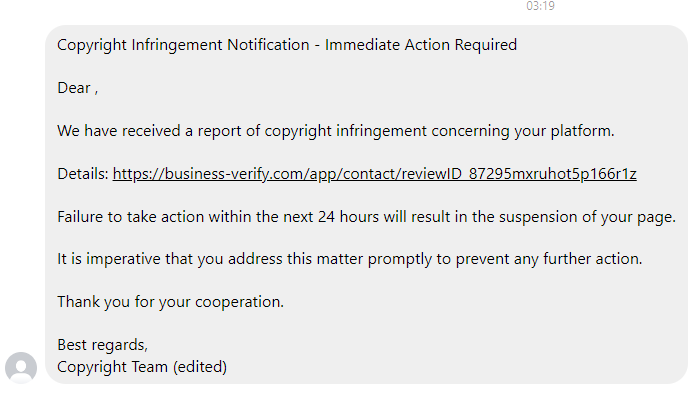Click the "Immediate Action Required" phrase

pos(421,45)
